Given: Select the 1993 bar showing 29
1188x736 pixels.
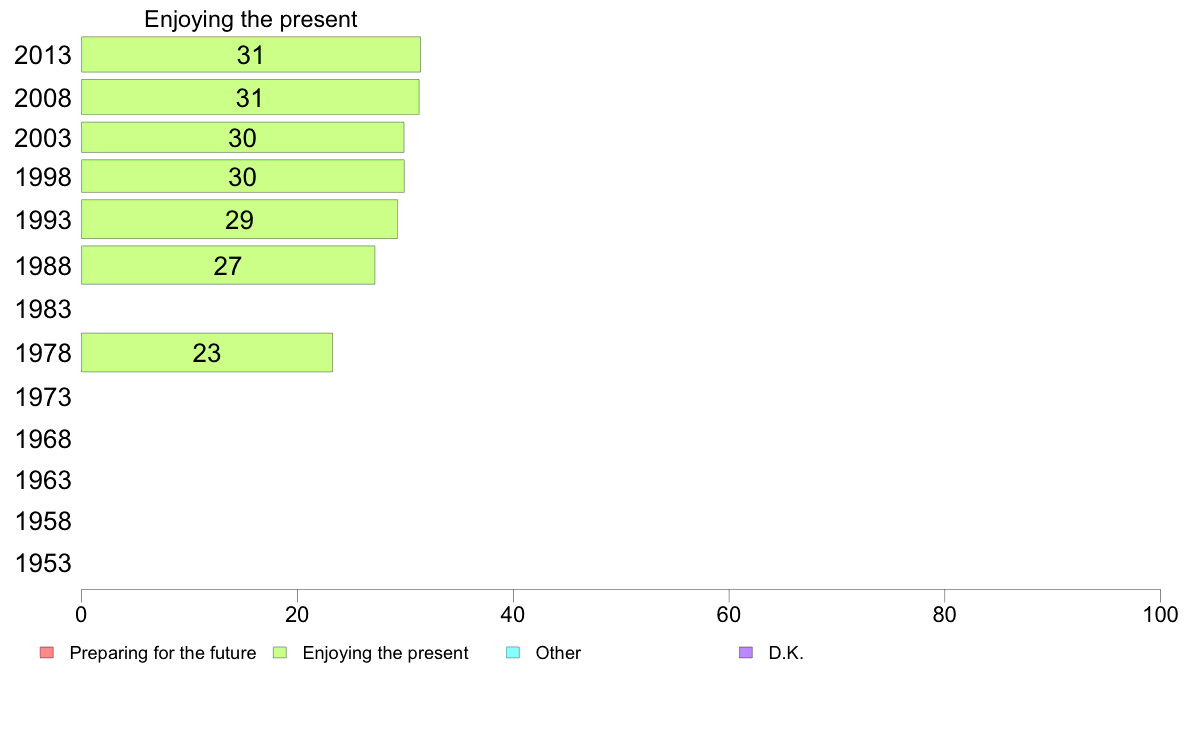Looking at the screenshot, I should (239, 219).
